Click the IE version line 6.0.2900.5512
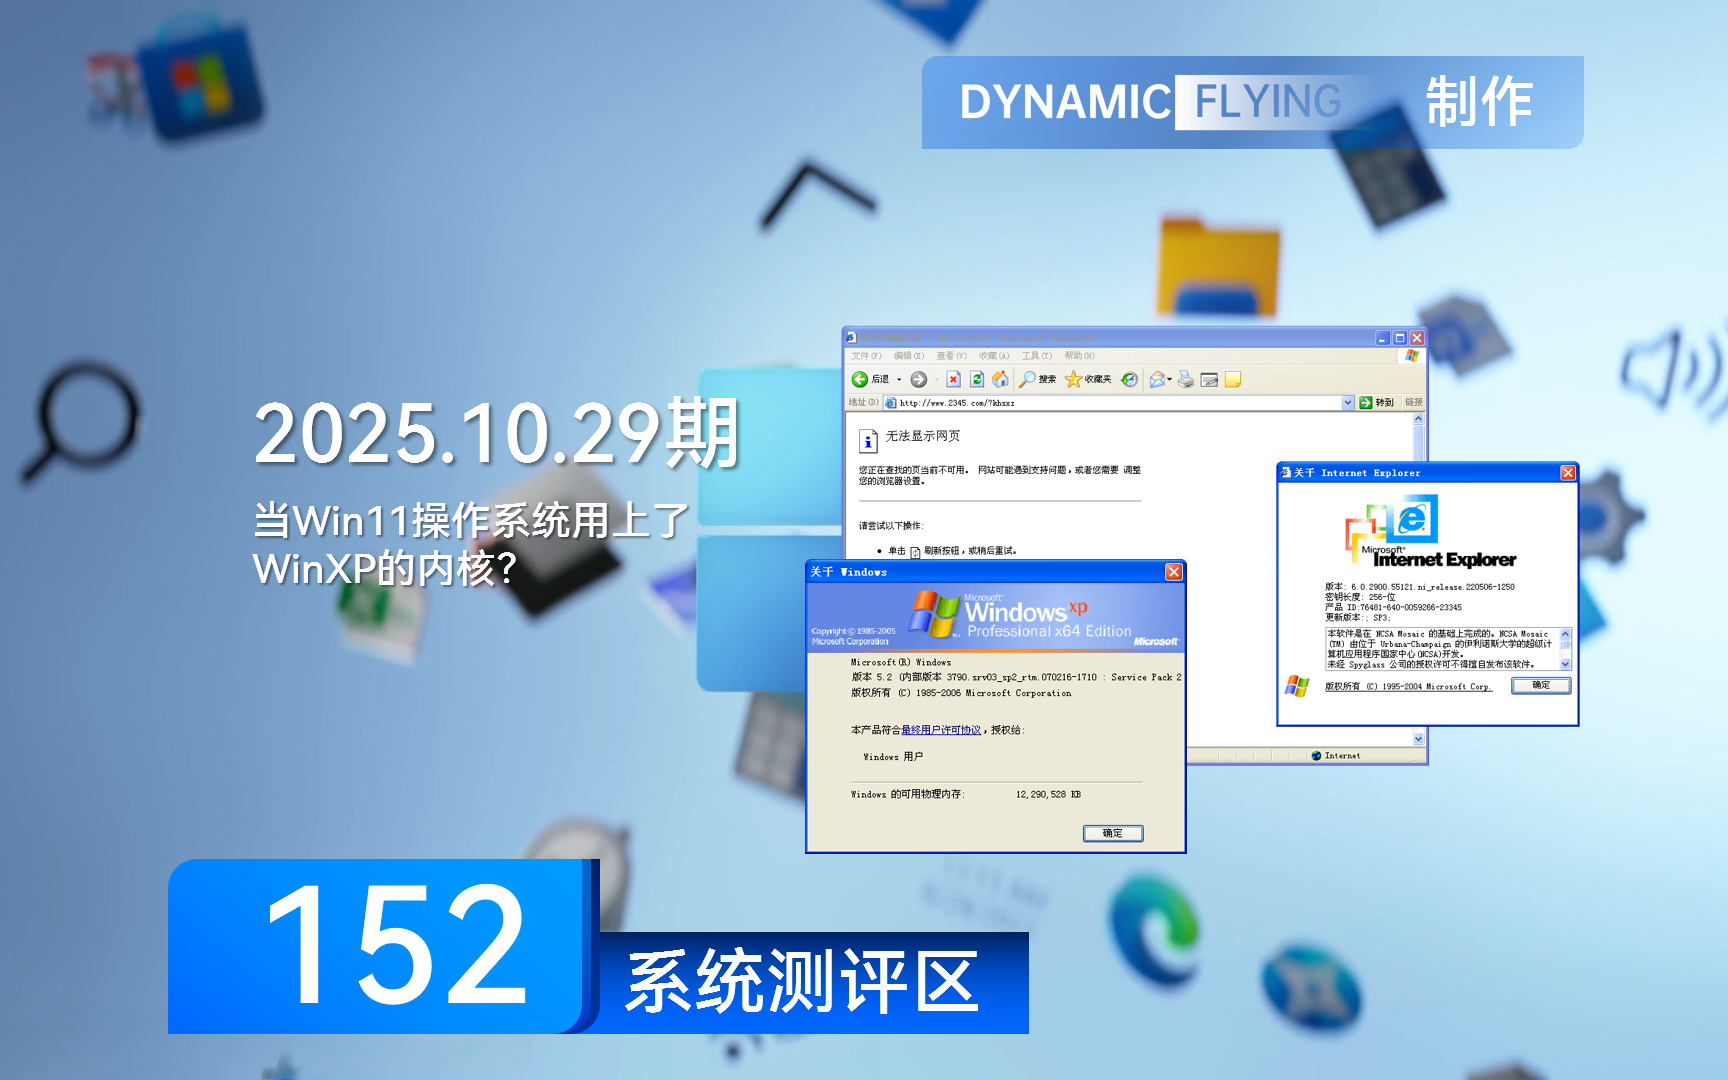Viewport: 1728px width, 1080px height. [x=1420, y=587]
